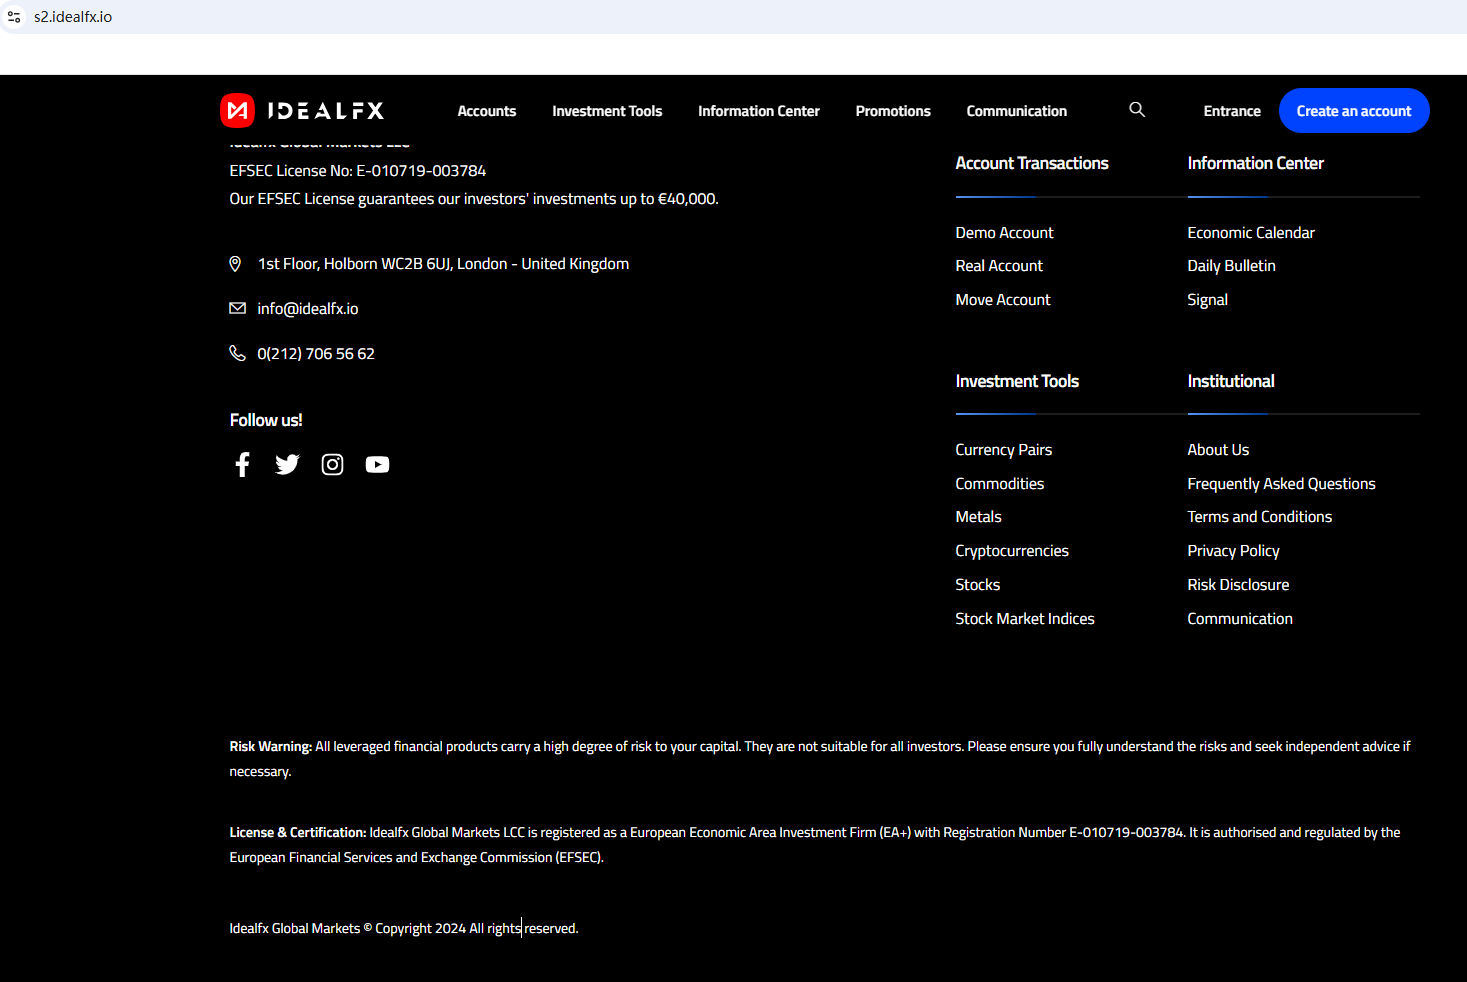Click the footer Investment Tools heading
Viewport: 1467px width, 982px height.
pyautogui.click(x=1017, y=381)
